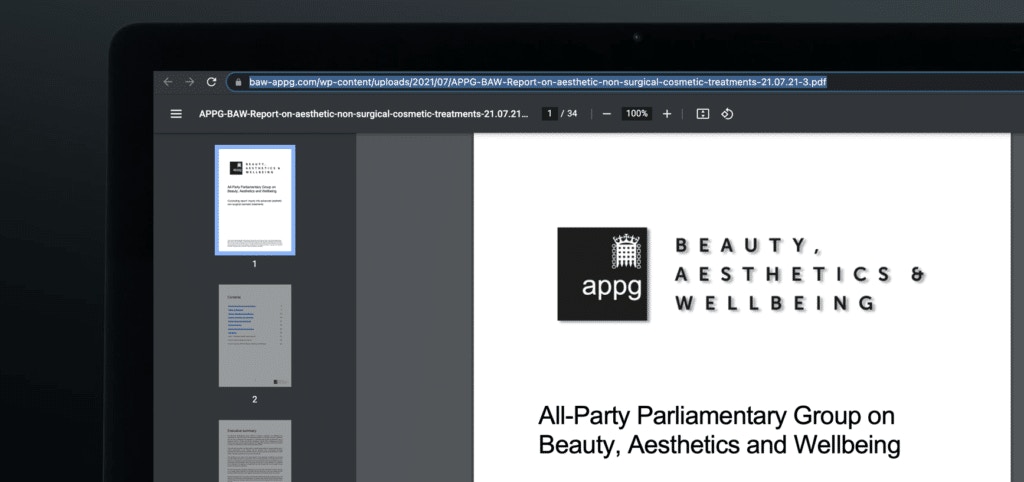The height and width of the screenshot is (482, 1024).
Task: Jump to page 3 Executive summary thumbnail
Action: tap(255, 450)
